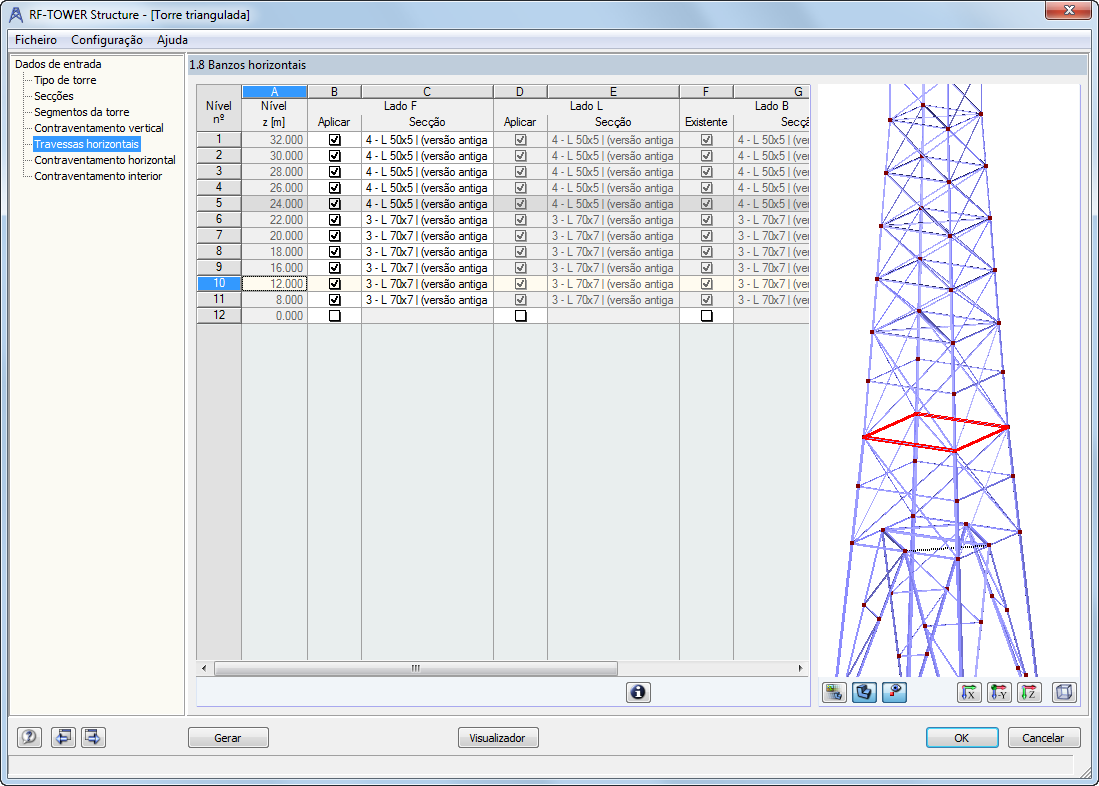
Task: Click the RF-TOWER app icon in title bar
Action: point(15,14)
